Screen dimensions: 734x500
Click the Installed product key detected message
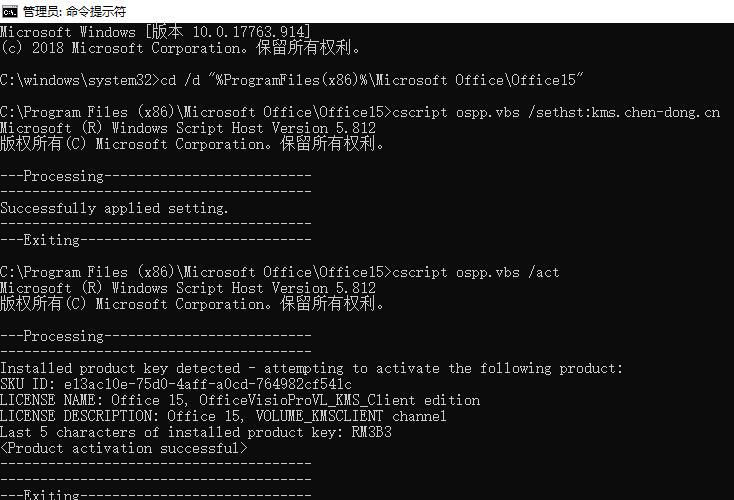tap(311, 368)
